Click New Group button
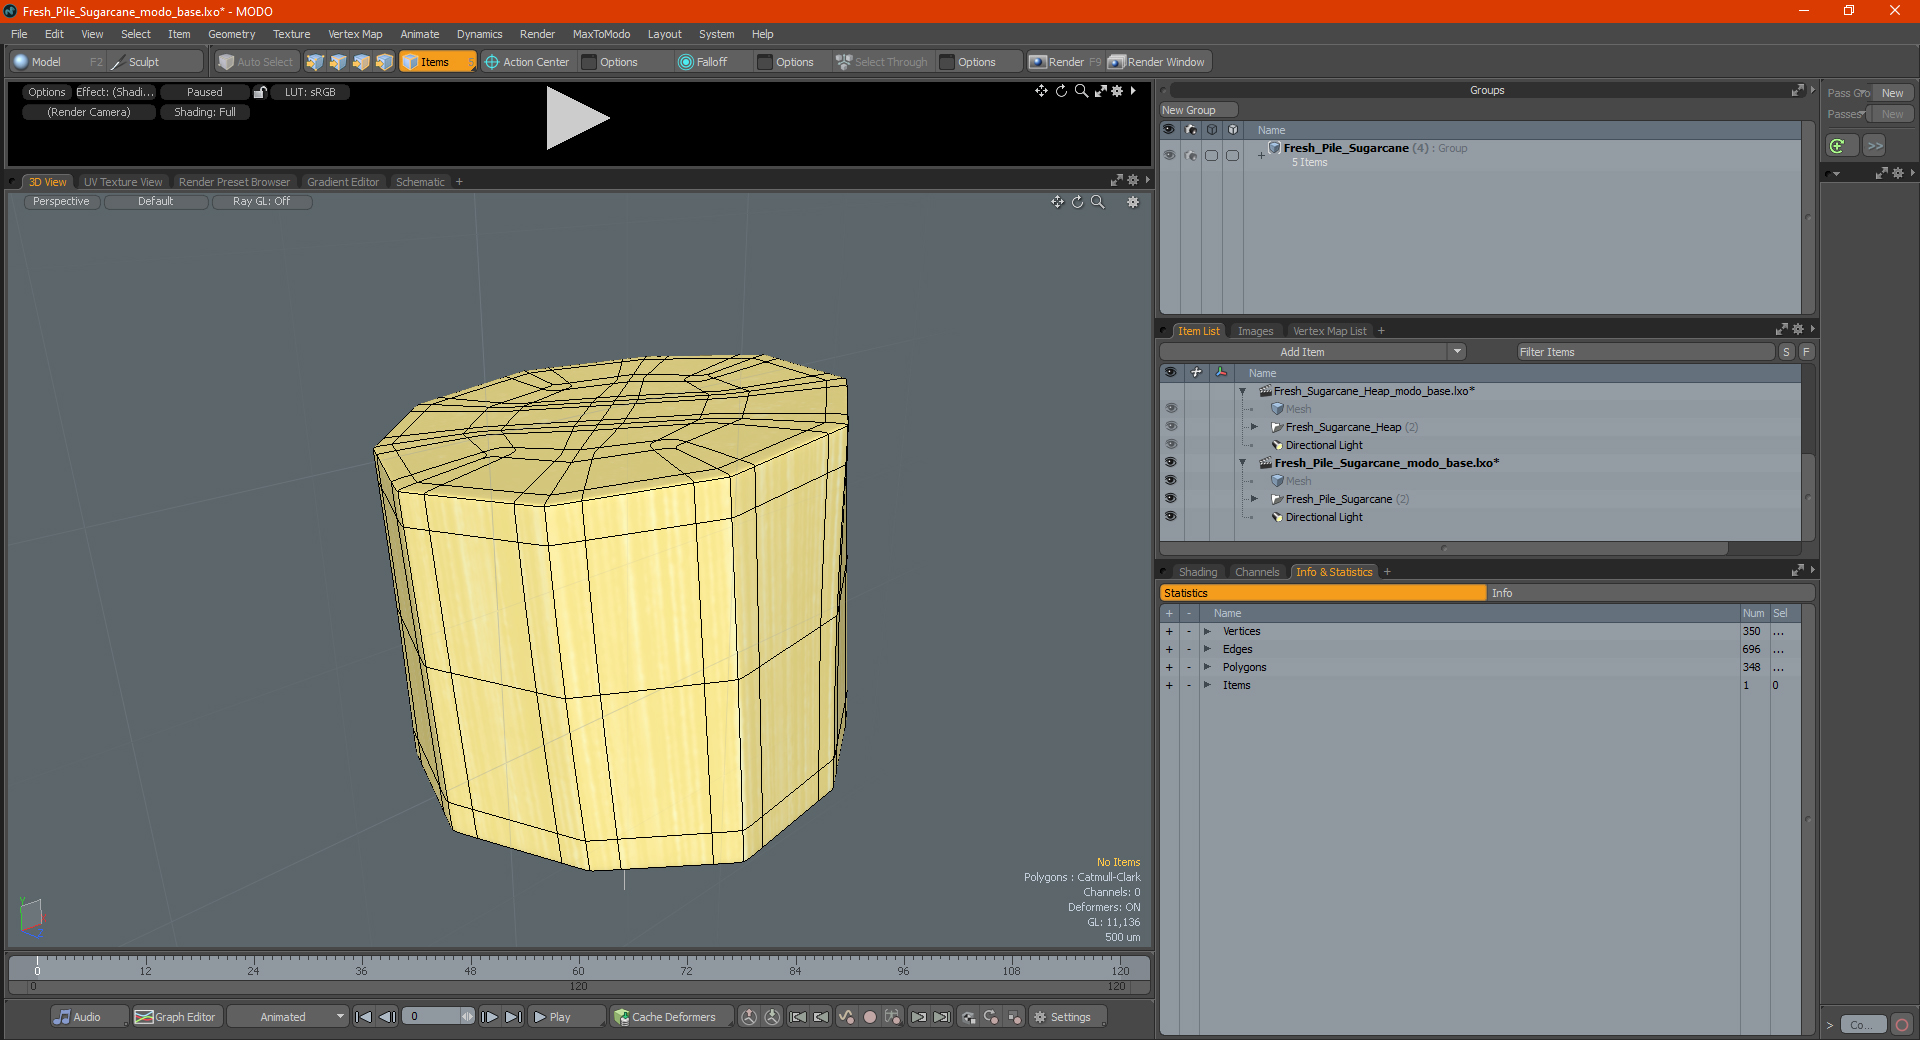 (1199, 110)
